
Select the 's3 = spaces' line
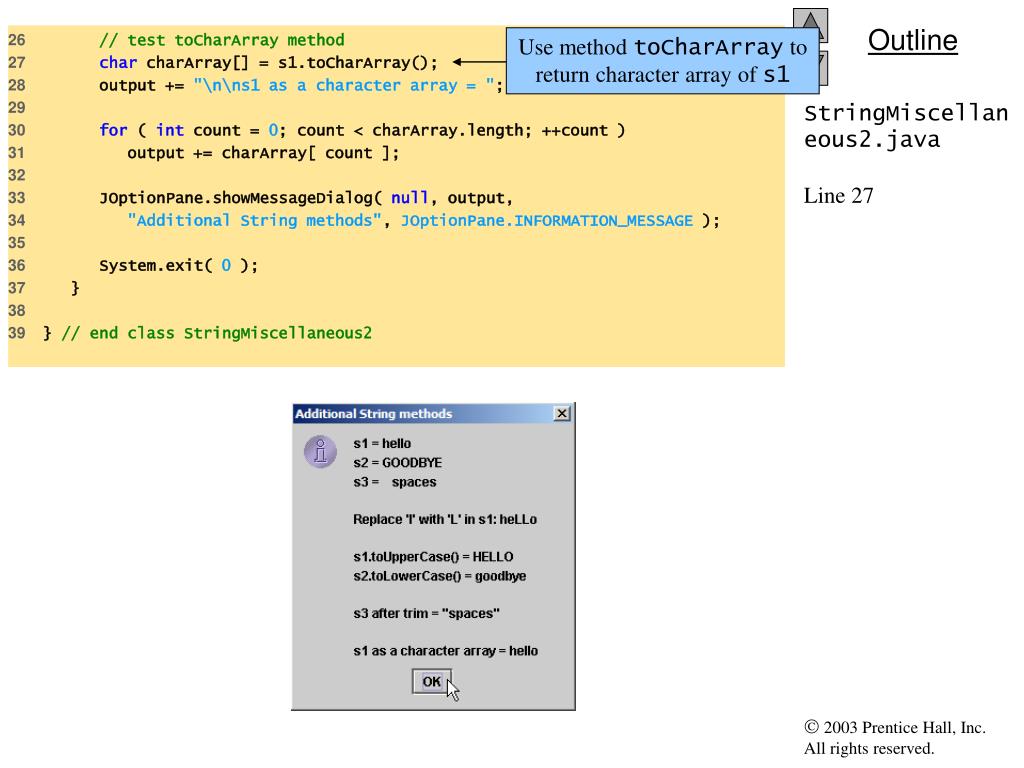pyautogui.click(x=394, y=482)
